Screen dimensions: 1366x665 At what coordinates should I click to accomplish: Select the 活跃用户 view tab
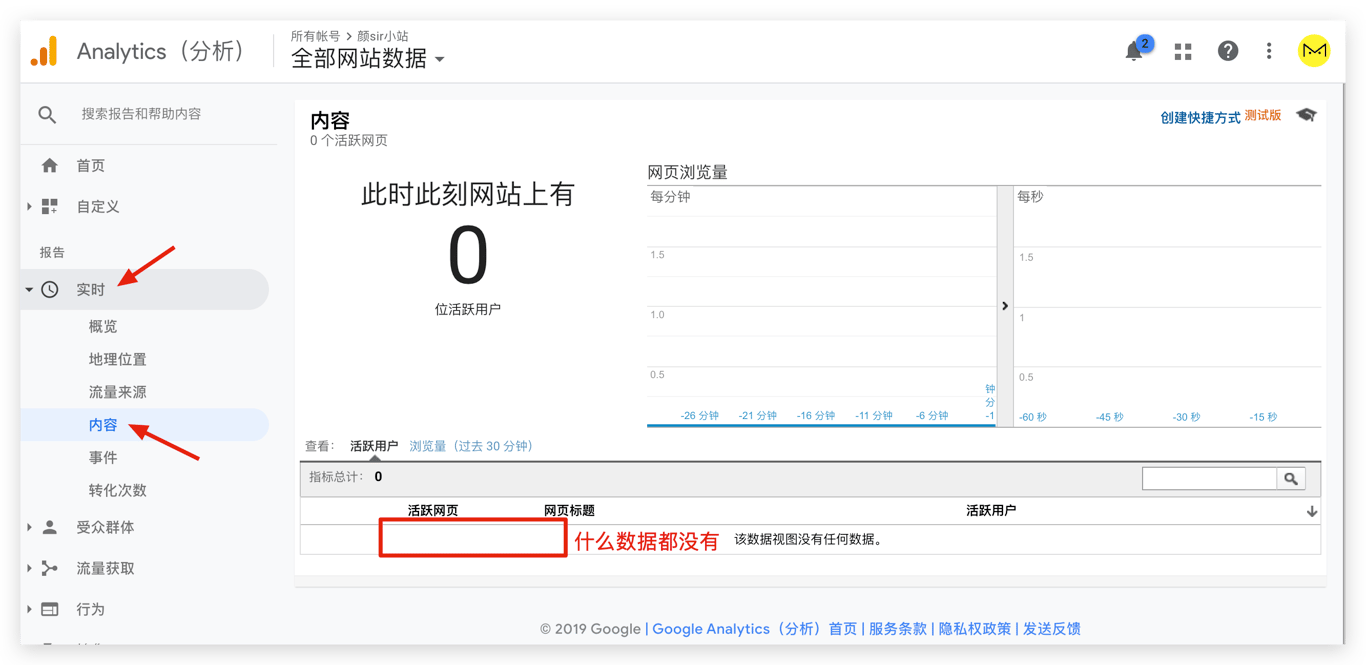(374, 446)
